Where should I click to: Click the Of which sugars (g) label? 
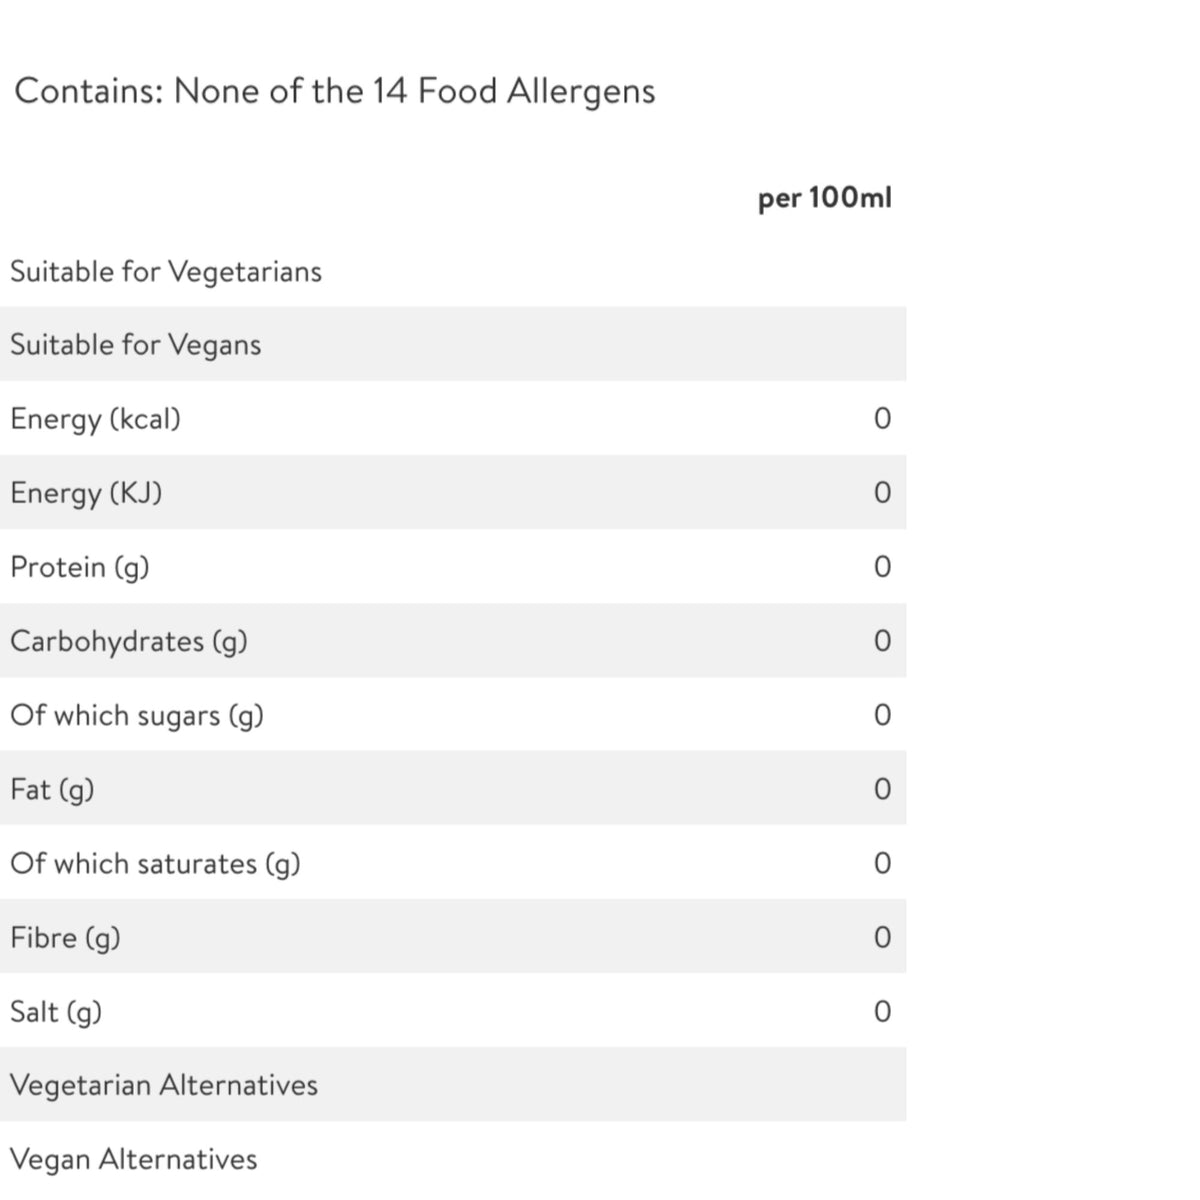(137, 715)
